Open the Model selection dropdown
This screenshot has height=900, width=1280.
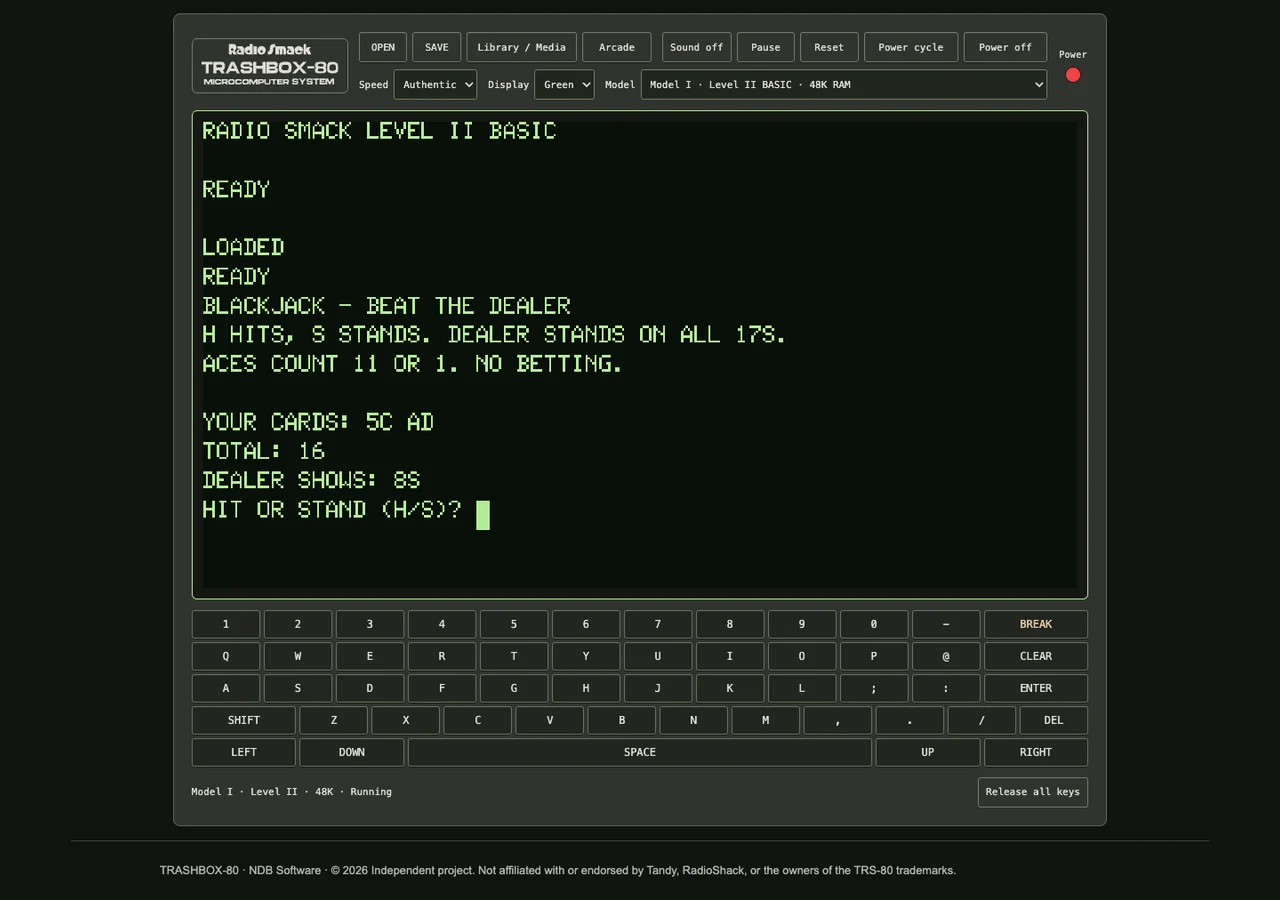844,84
